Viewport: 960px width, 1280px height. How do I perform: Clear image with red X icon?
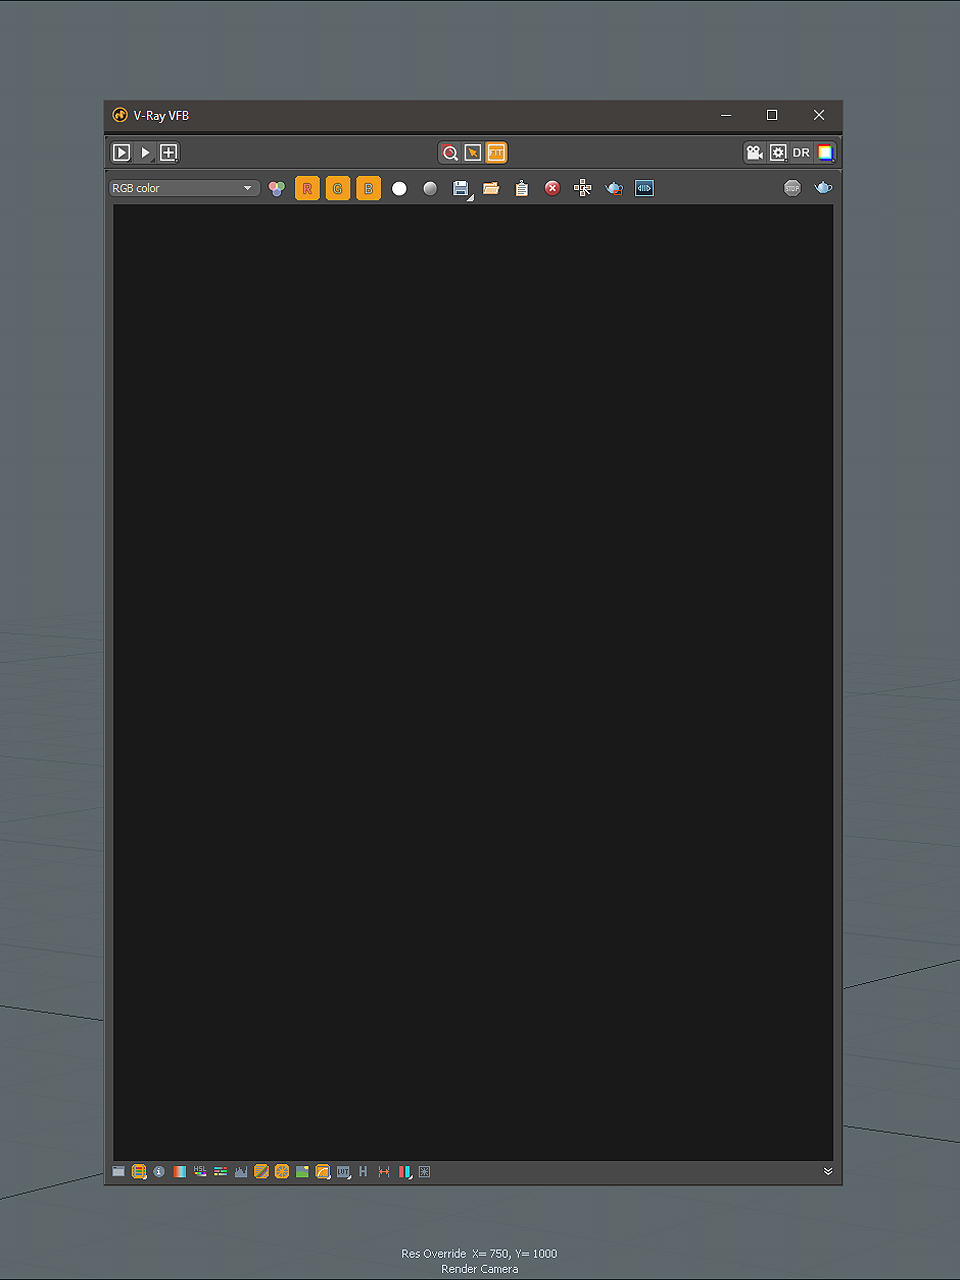[552, 188]
